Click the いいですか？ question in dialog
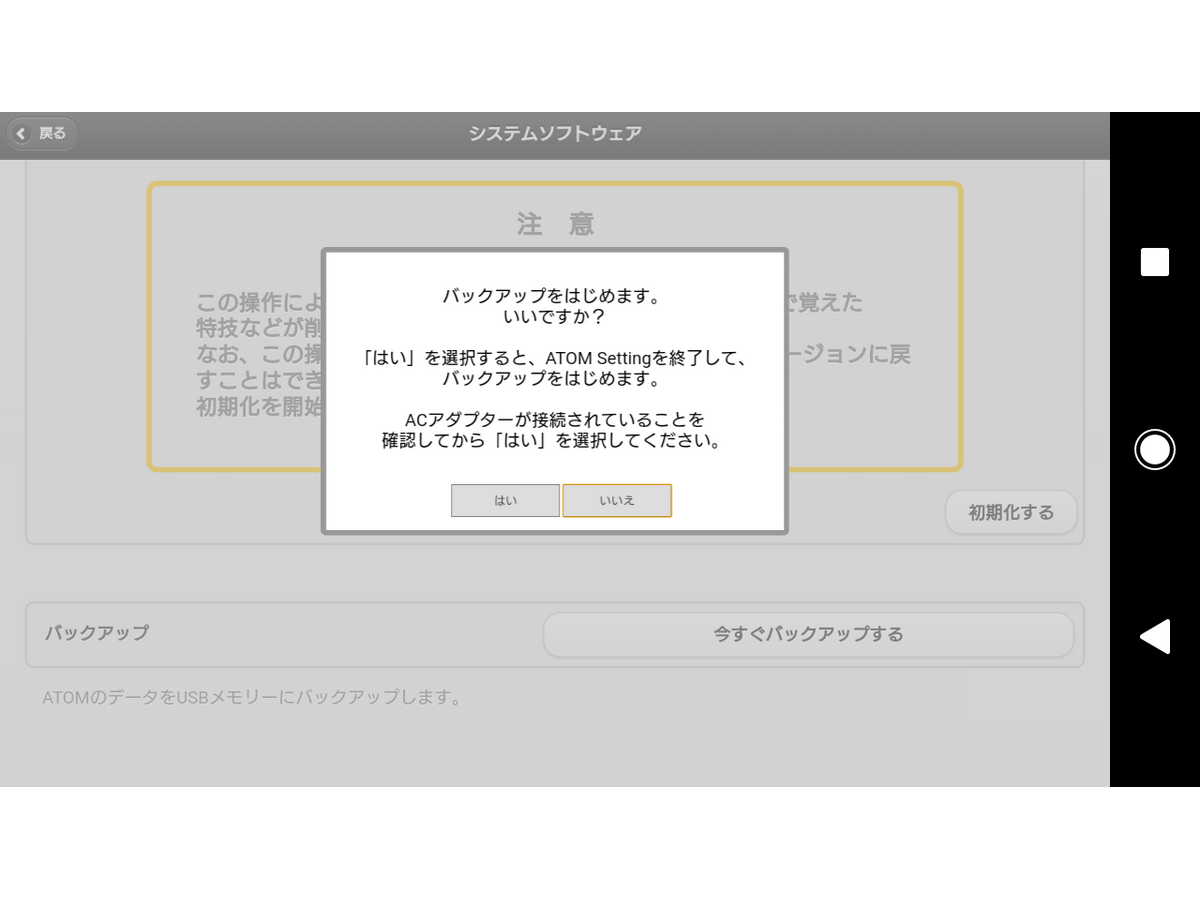 555,317
